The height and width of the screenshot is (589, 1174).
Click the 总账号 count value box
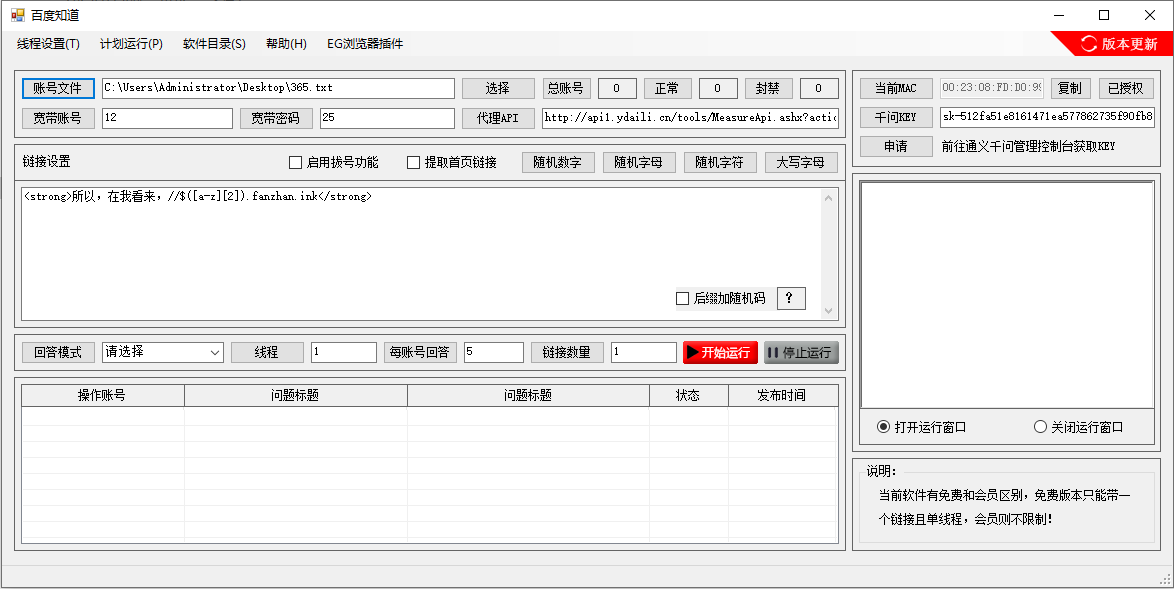pos(617,88)
